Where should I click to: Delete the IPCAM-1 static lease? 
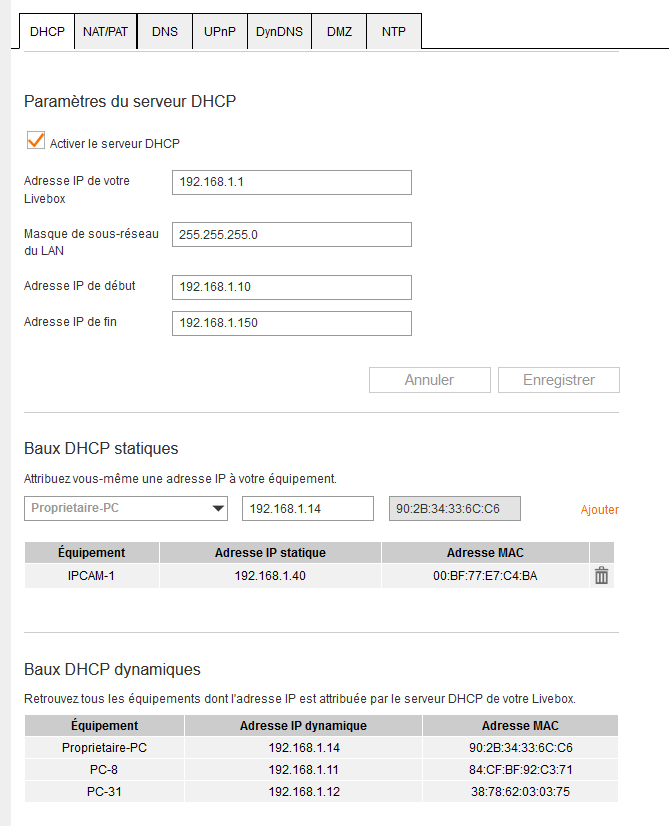tap(601, 576)
